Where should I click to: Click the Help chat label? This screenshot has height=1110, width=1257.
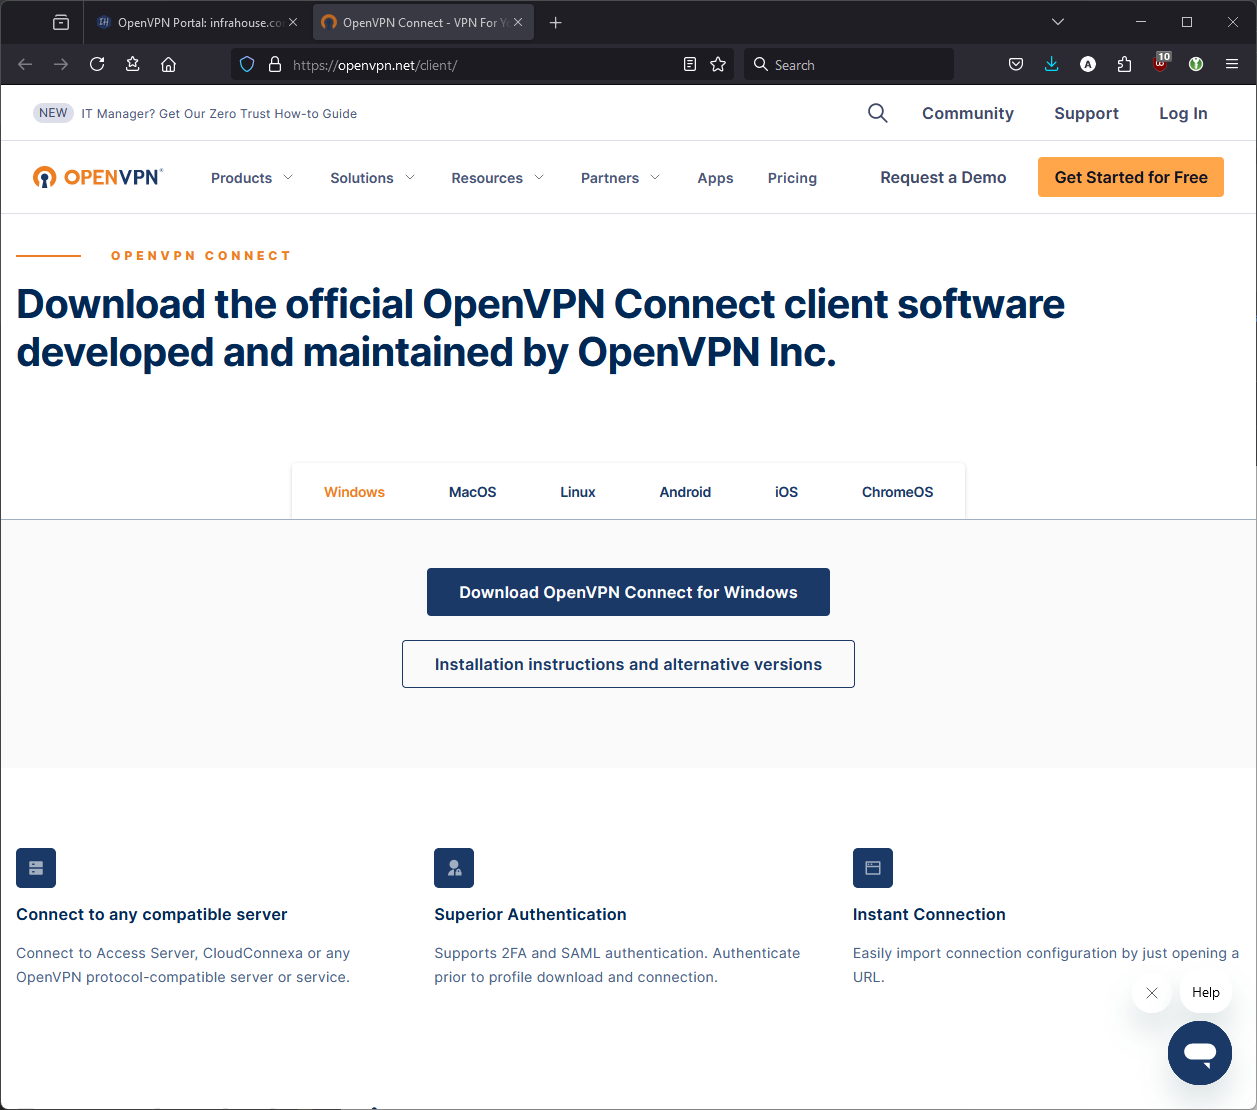(1206, 992)
